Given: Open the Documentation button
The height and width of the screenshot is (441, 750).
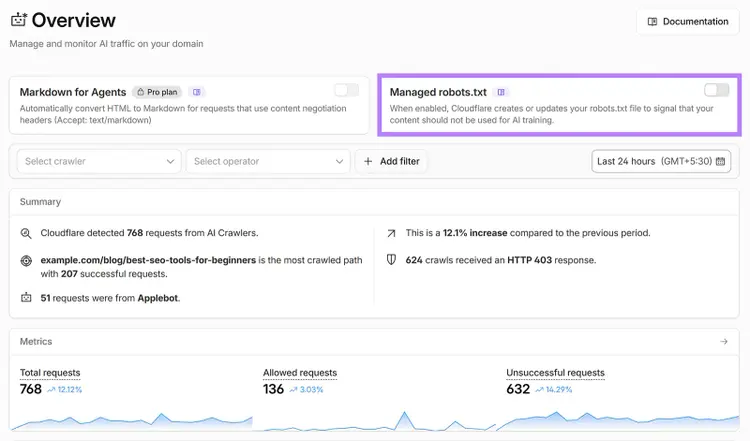Looking at the screenshot, I should (688, 22).
